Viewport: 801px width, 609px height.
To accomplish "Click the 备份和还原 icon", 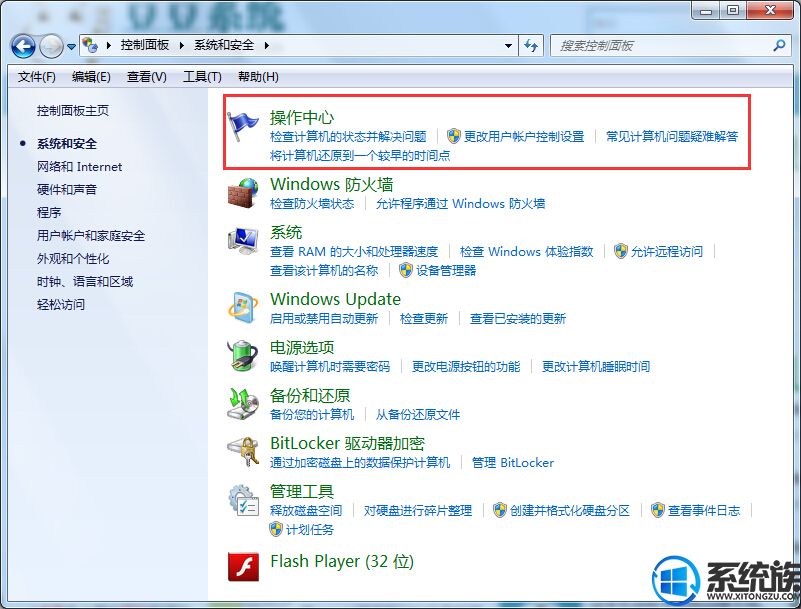I will pos(243,403).
